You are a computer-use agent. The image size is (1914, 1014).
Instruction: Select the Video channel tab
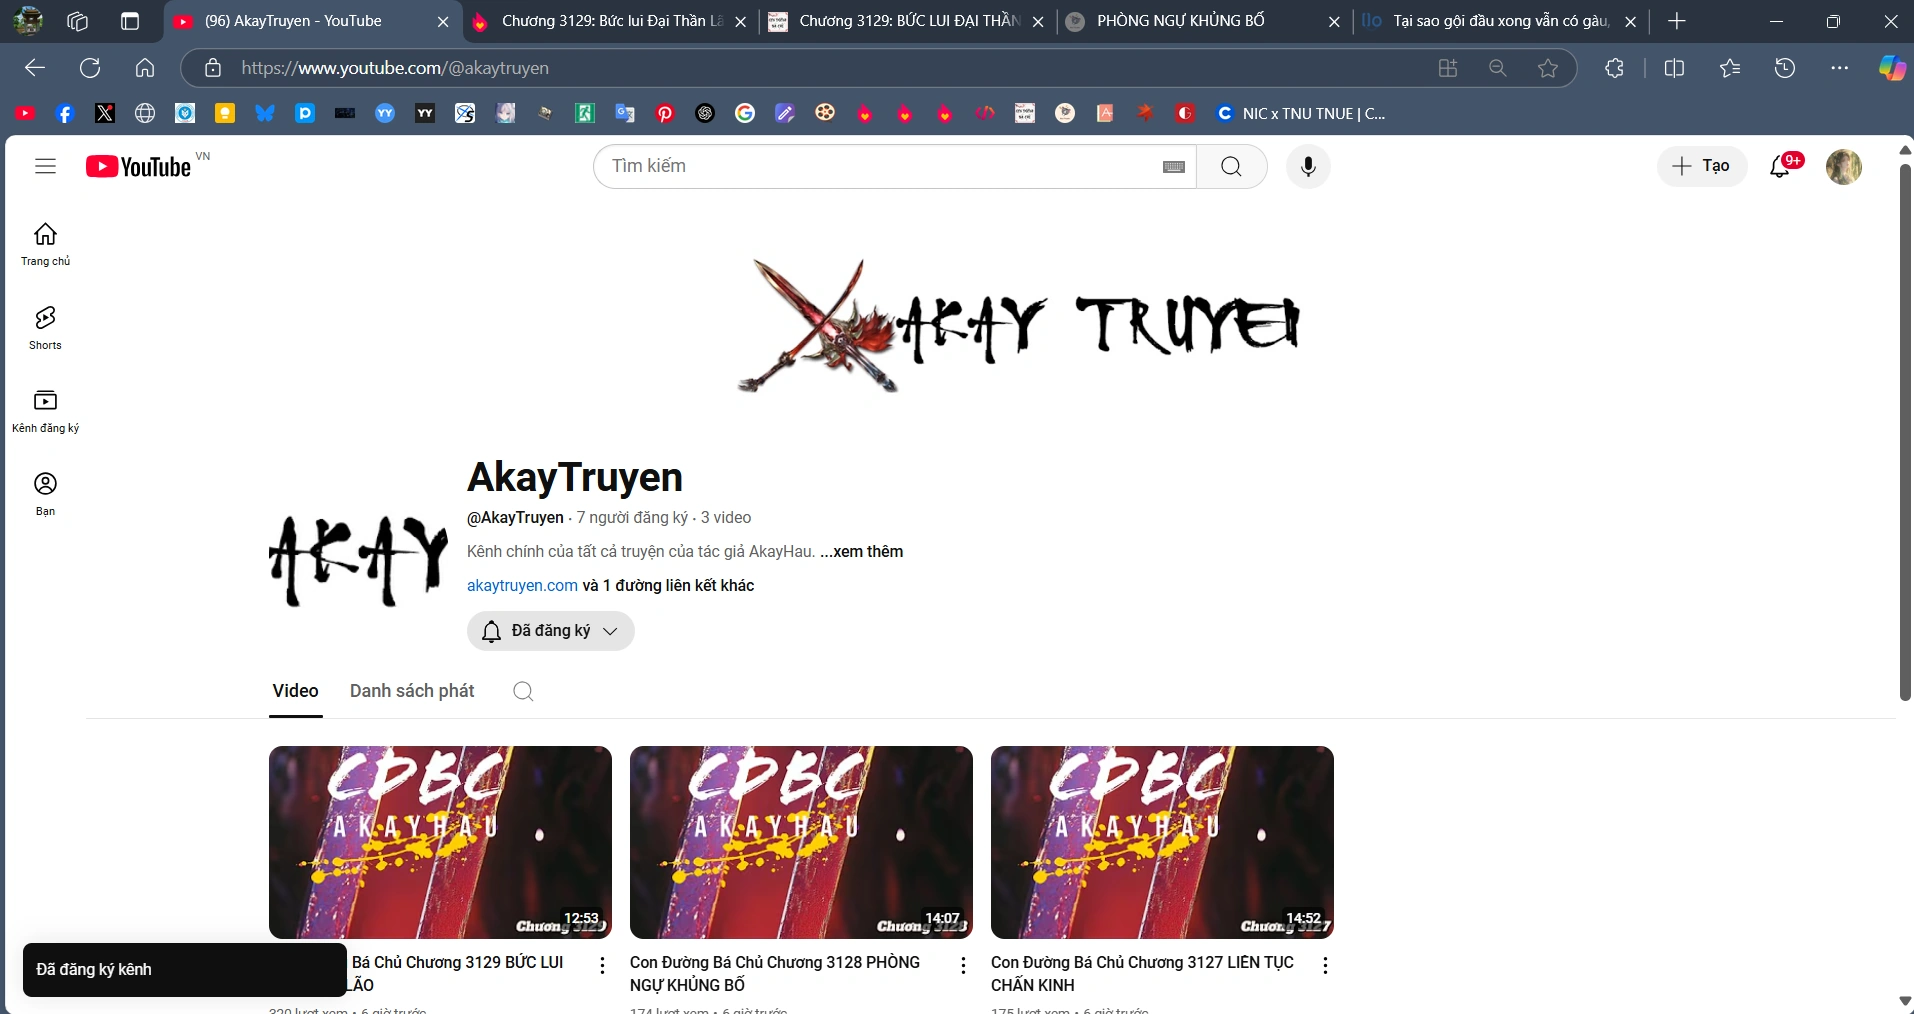point(296,691)
